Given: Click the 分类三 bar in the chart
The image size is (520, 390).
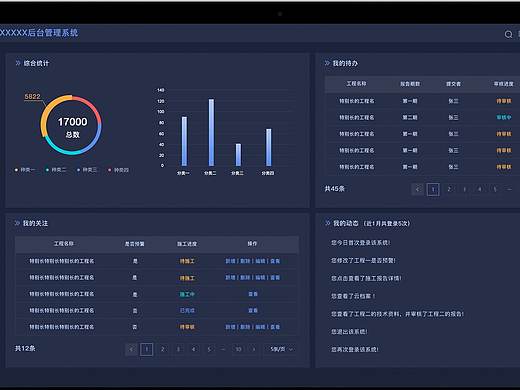Looking at the screenshot, I should pos(238,155).
